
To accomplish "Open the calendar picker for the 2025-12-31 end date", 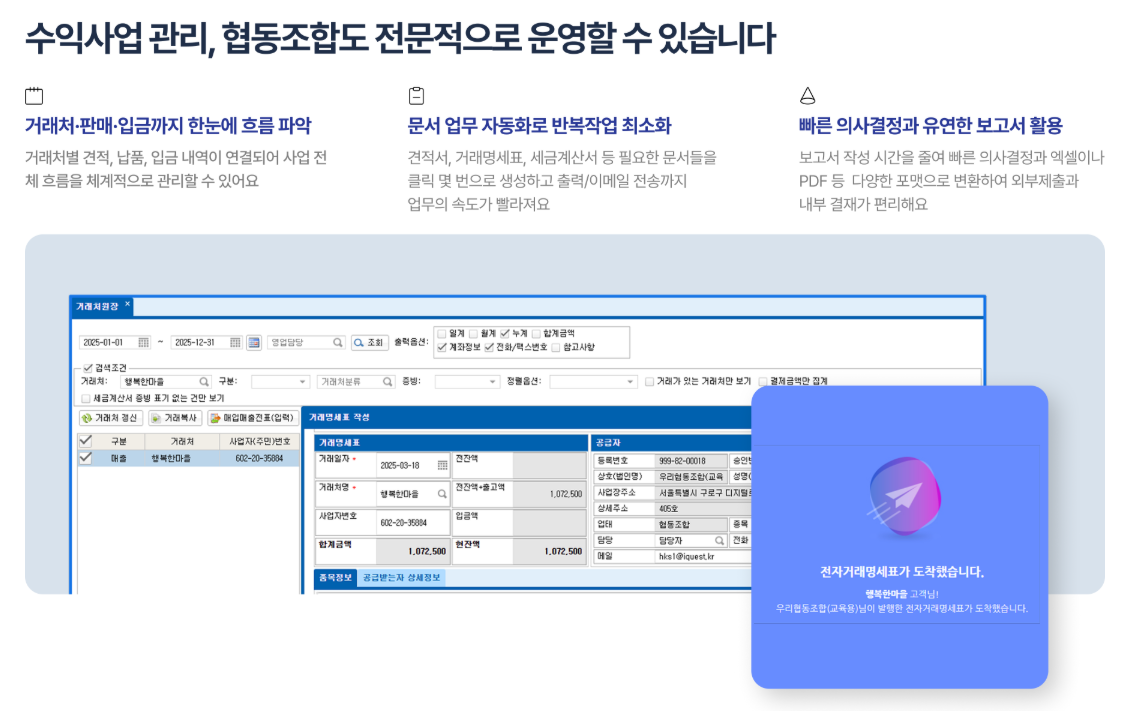I will [235, 343].
